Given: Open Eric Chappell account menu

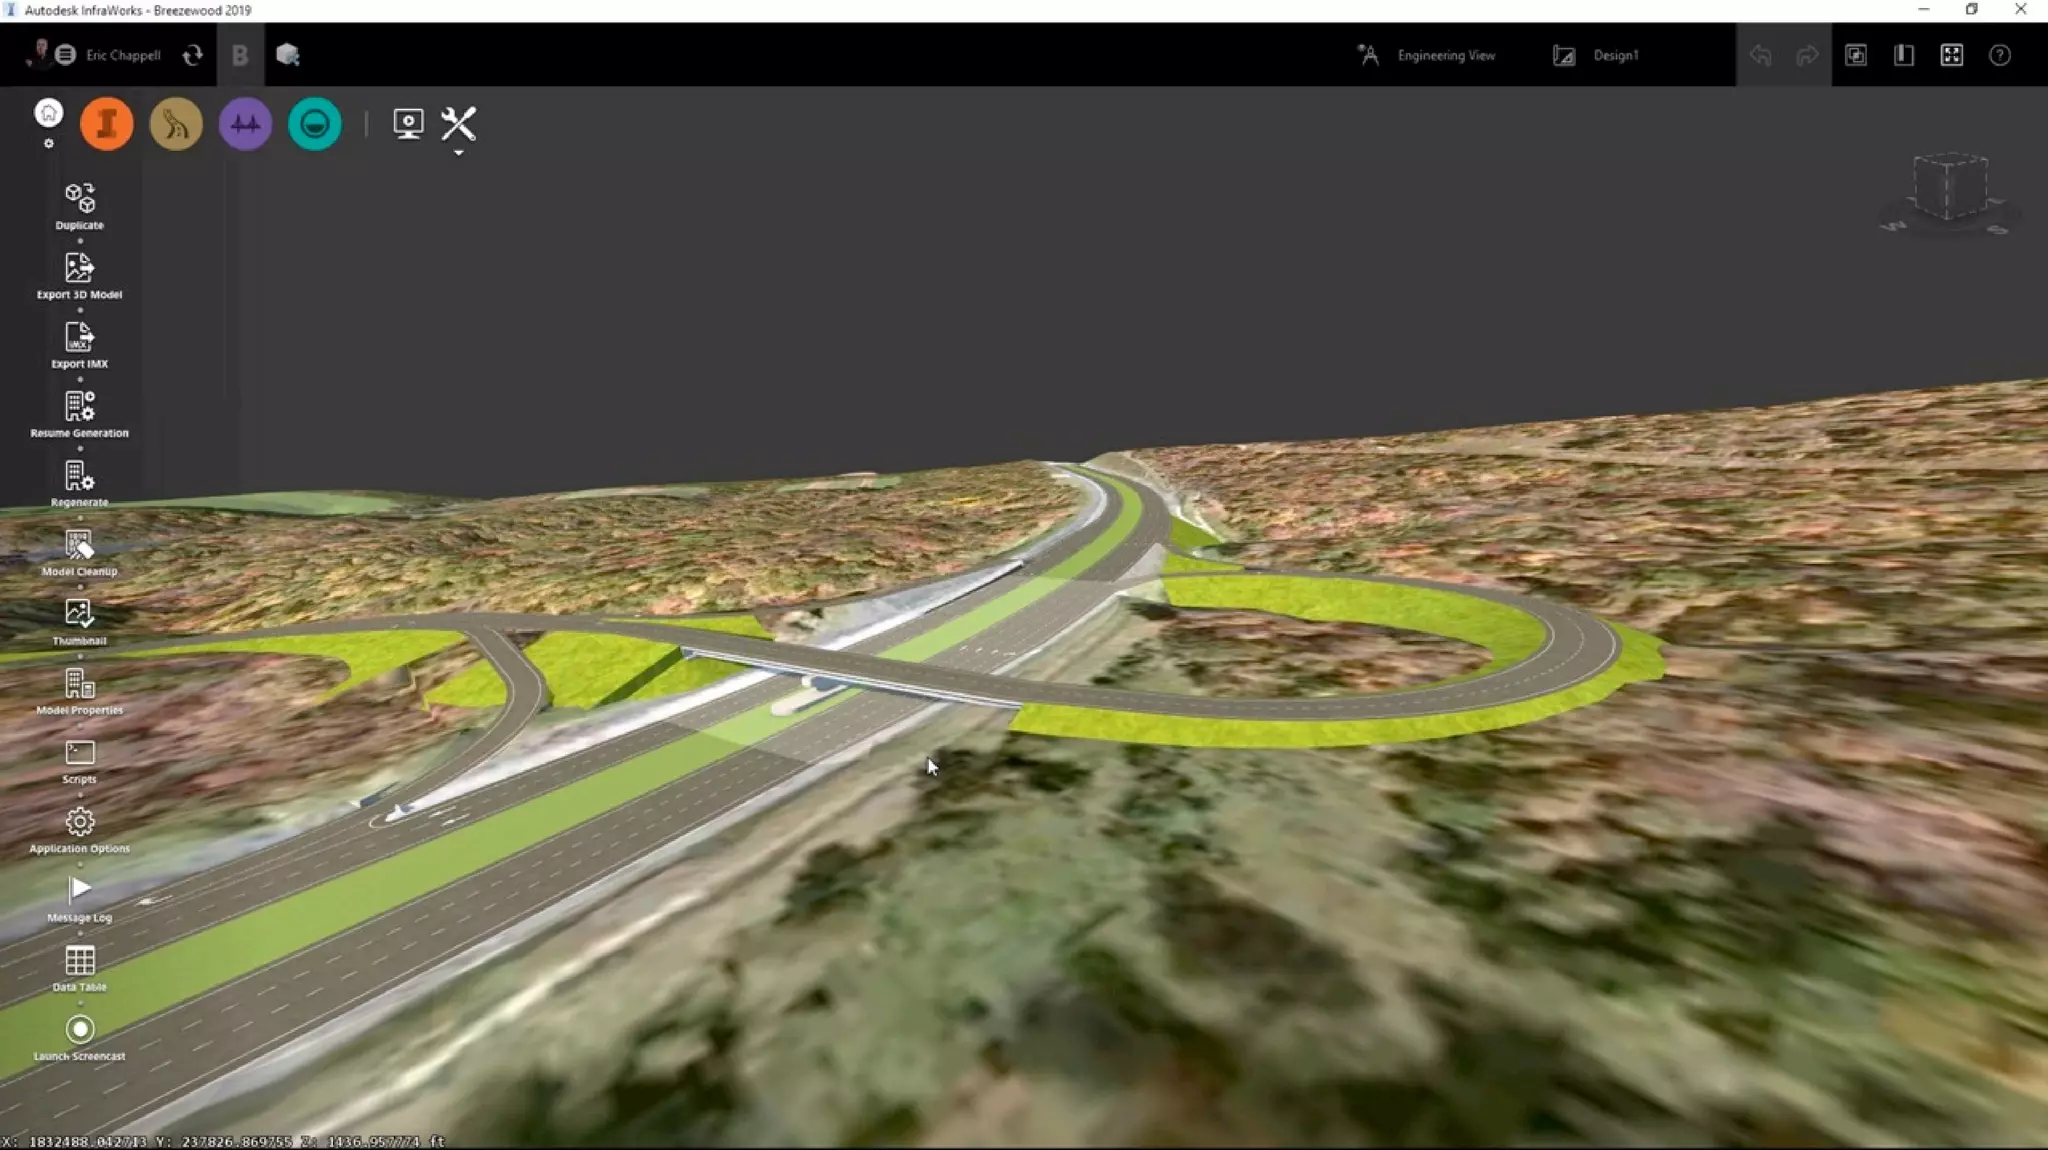Looking at the screenshot, I should pyautogui.click(x=122, y=56).
